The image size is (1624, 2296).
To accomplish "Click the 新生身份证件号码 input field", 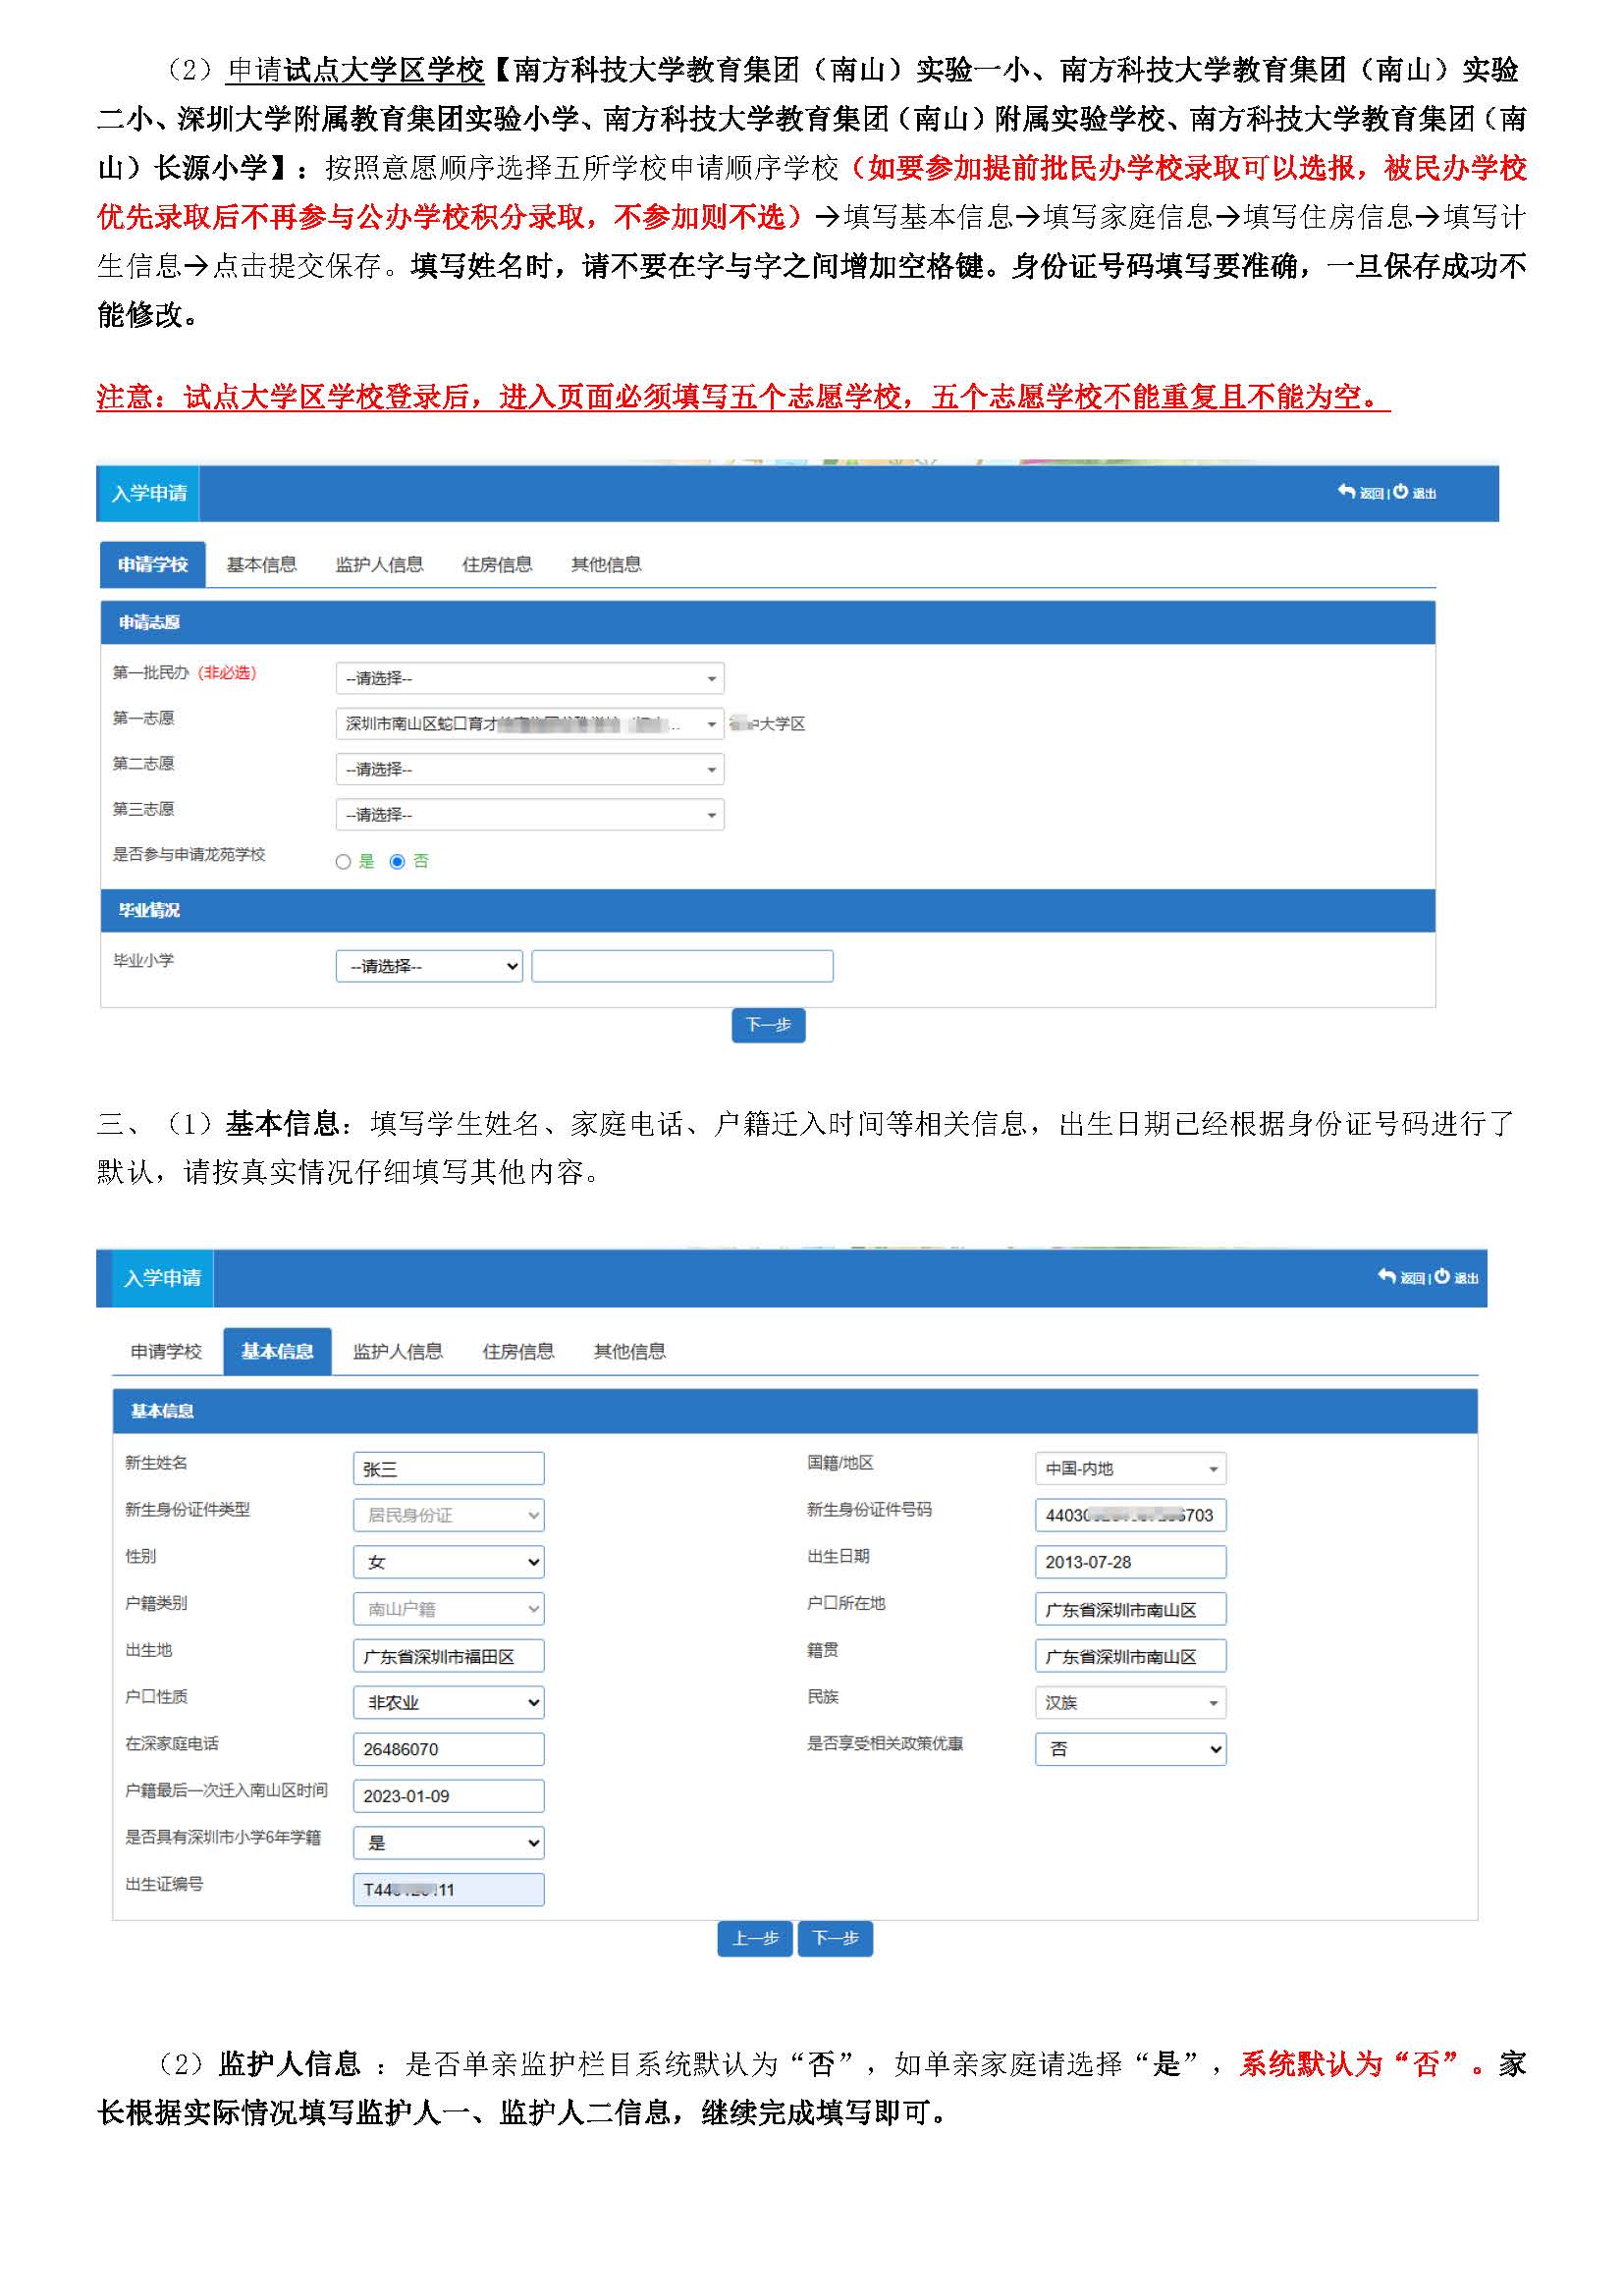I will 1130,1515.
